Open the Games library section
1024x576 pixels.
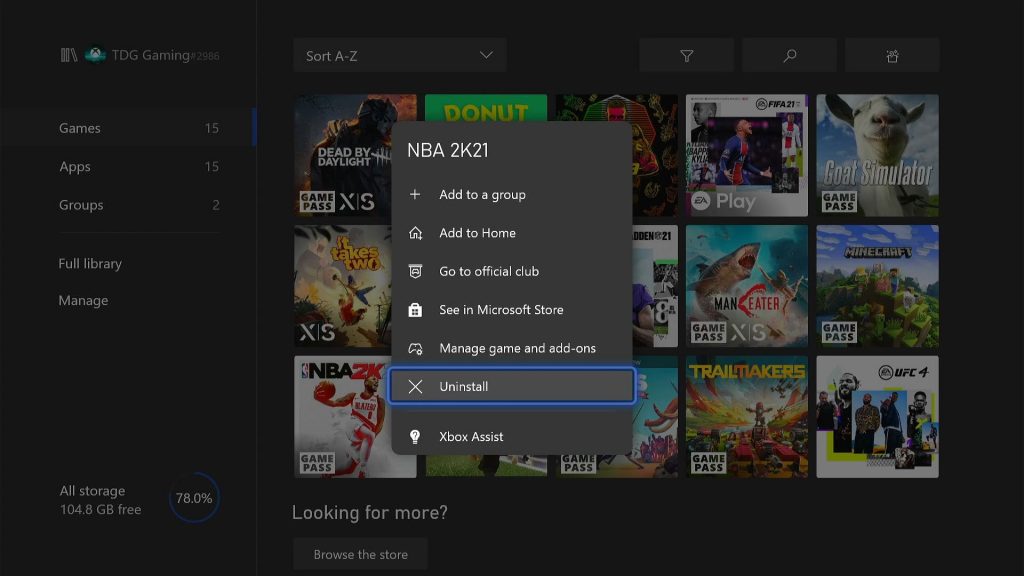pos(139,128)
